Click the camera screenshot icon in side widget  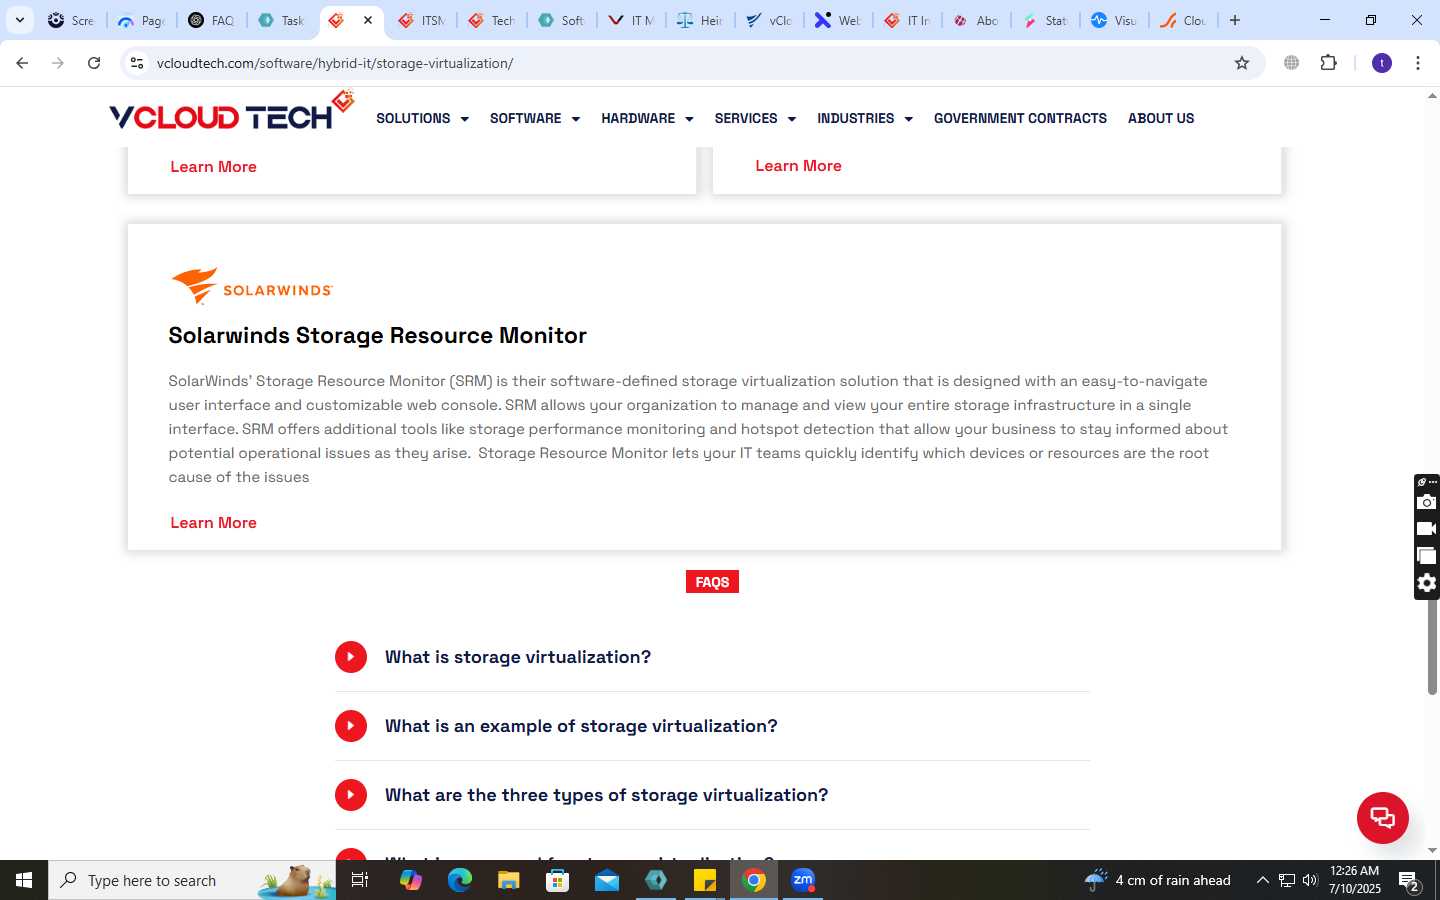1427,502
